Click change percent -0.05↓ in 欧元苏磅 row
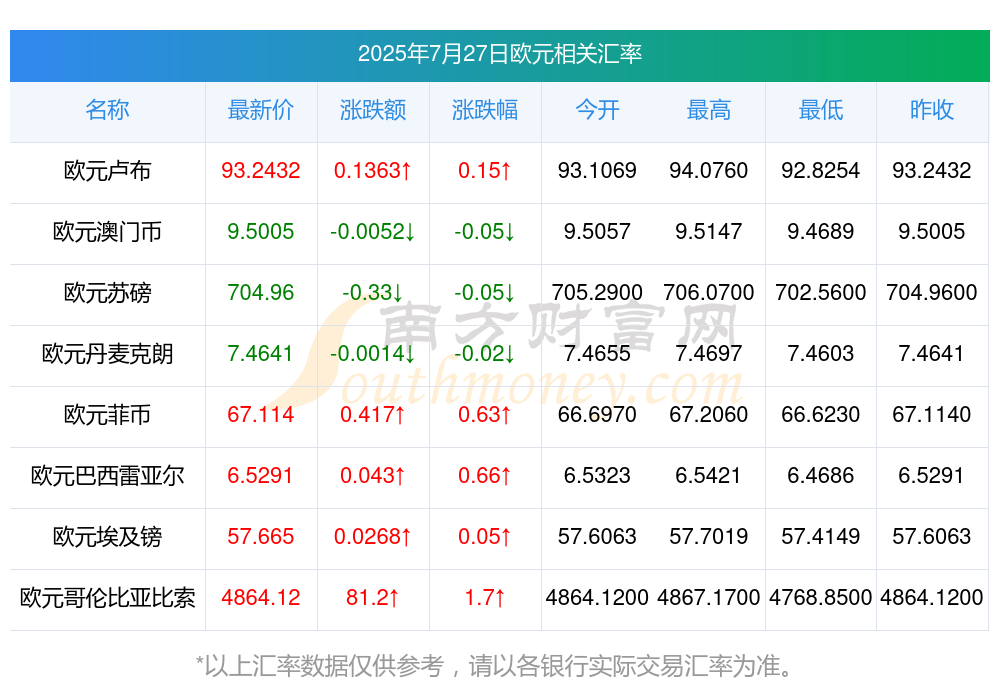The height and width of the screenshot is (698, 1000). [x=485, y=293]
